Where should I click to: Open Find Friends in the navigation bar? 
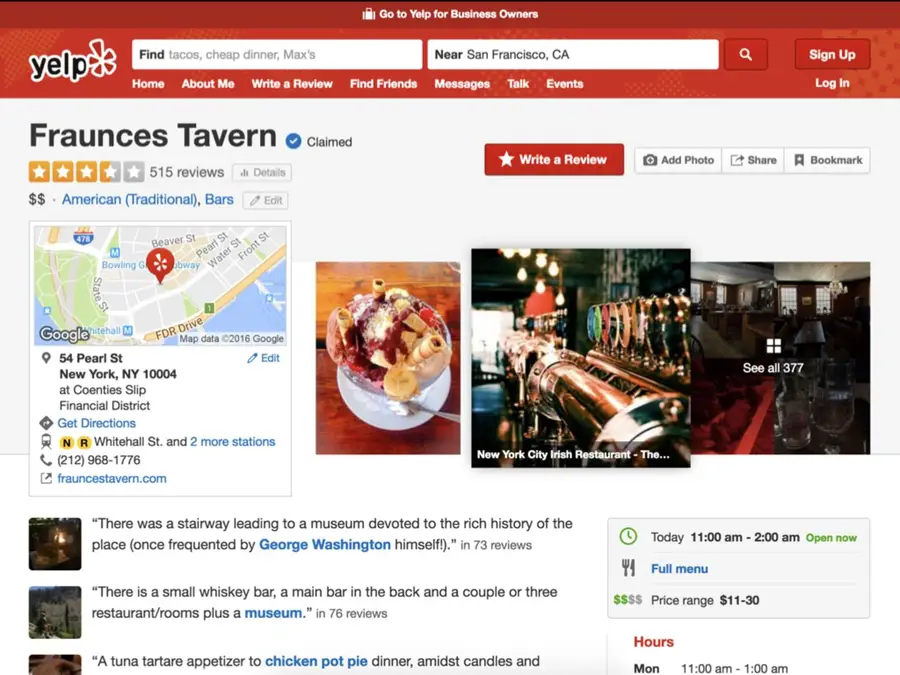click(x=383, y=84)
